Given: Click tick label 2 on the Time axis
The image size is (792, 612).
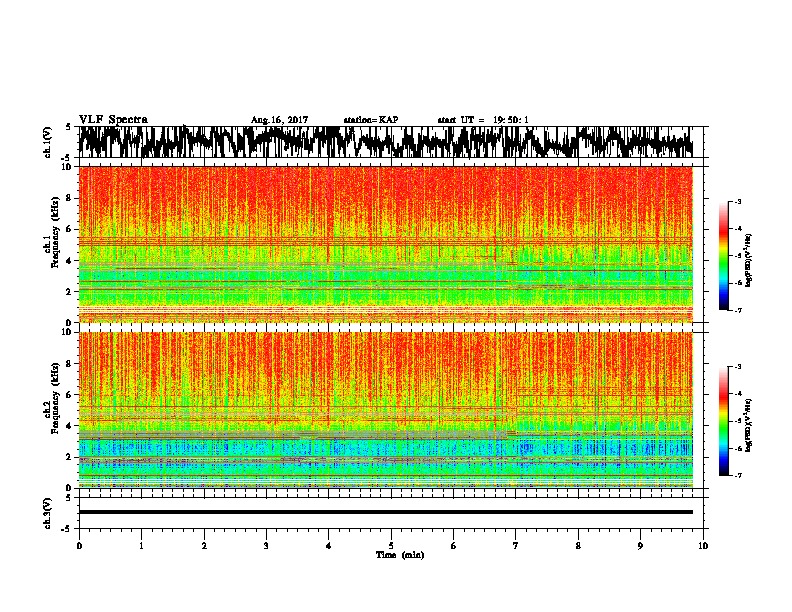Looking at the screenshot, I should click(x=204, y=546).
